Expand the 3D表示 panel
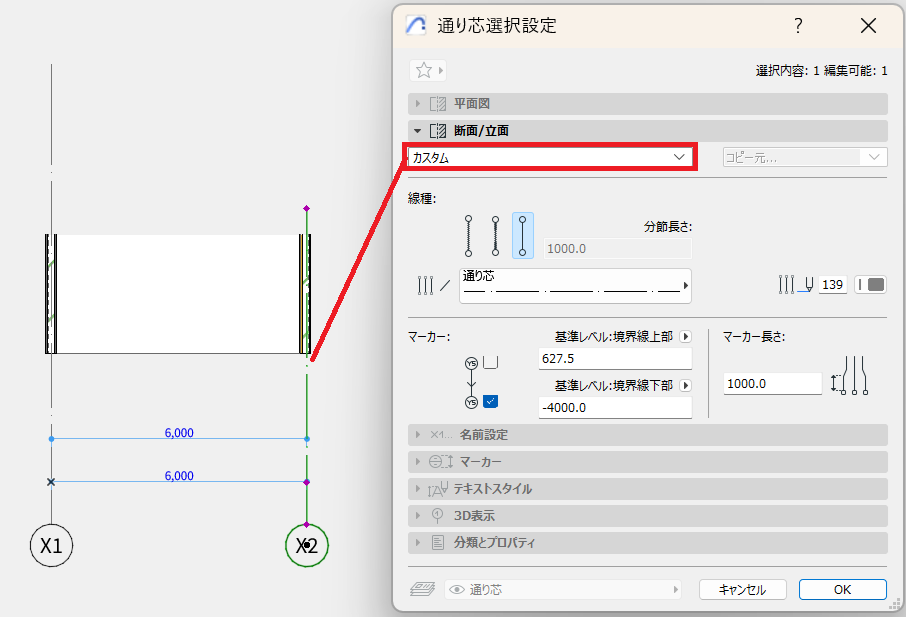Screen dimensions: 906x617 (x=648, y=516)
